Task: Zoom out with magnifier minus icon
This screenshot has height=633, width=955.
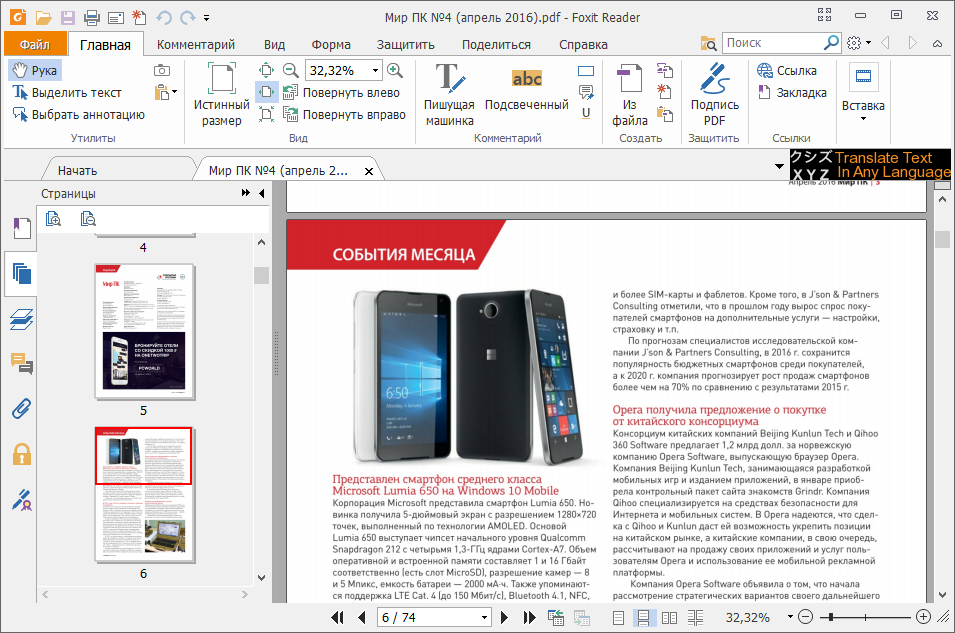Action: pyautogui.click(x=291, y=71)
